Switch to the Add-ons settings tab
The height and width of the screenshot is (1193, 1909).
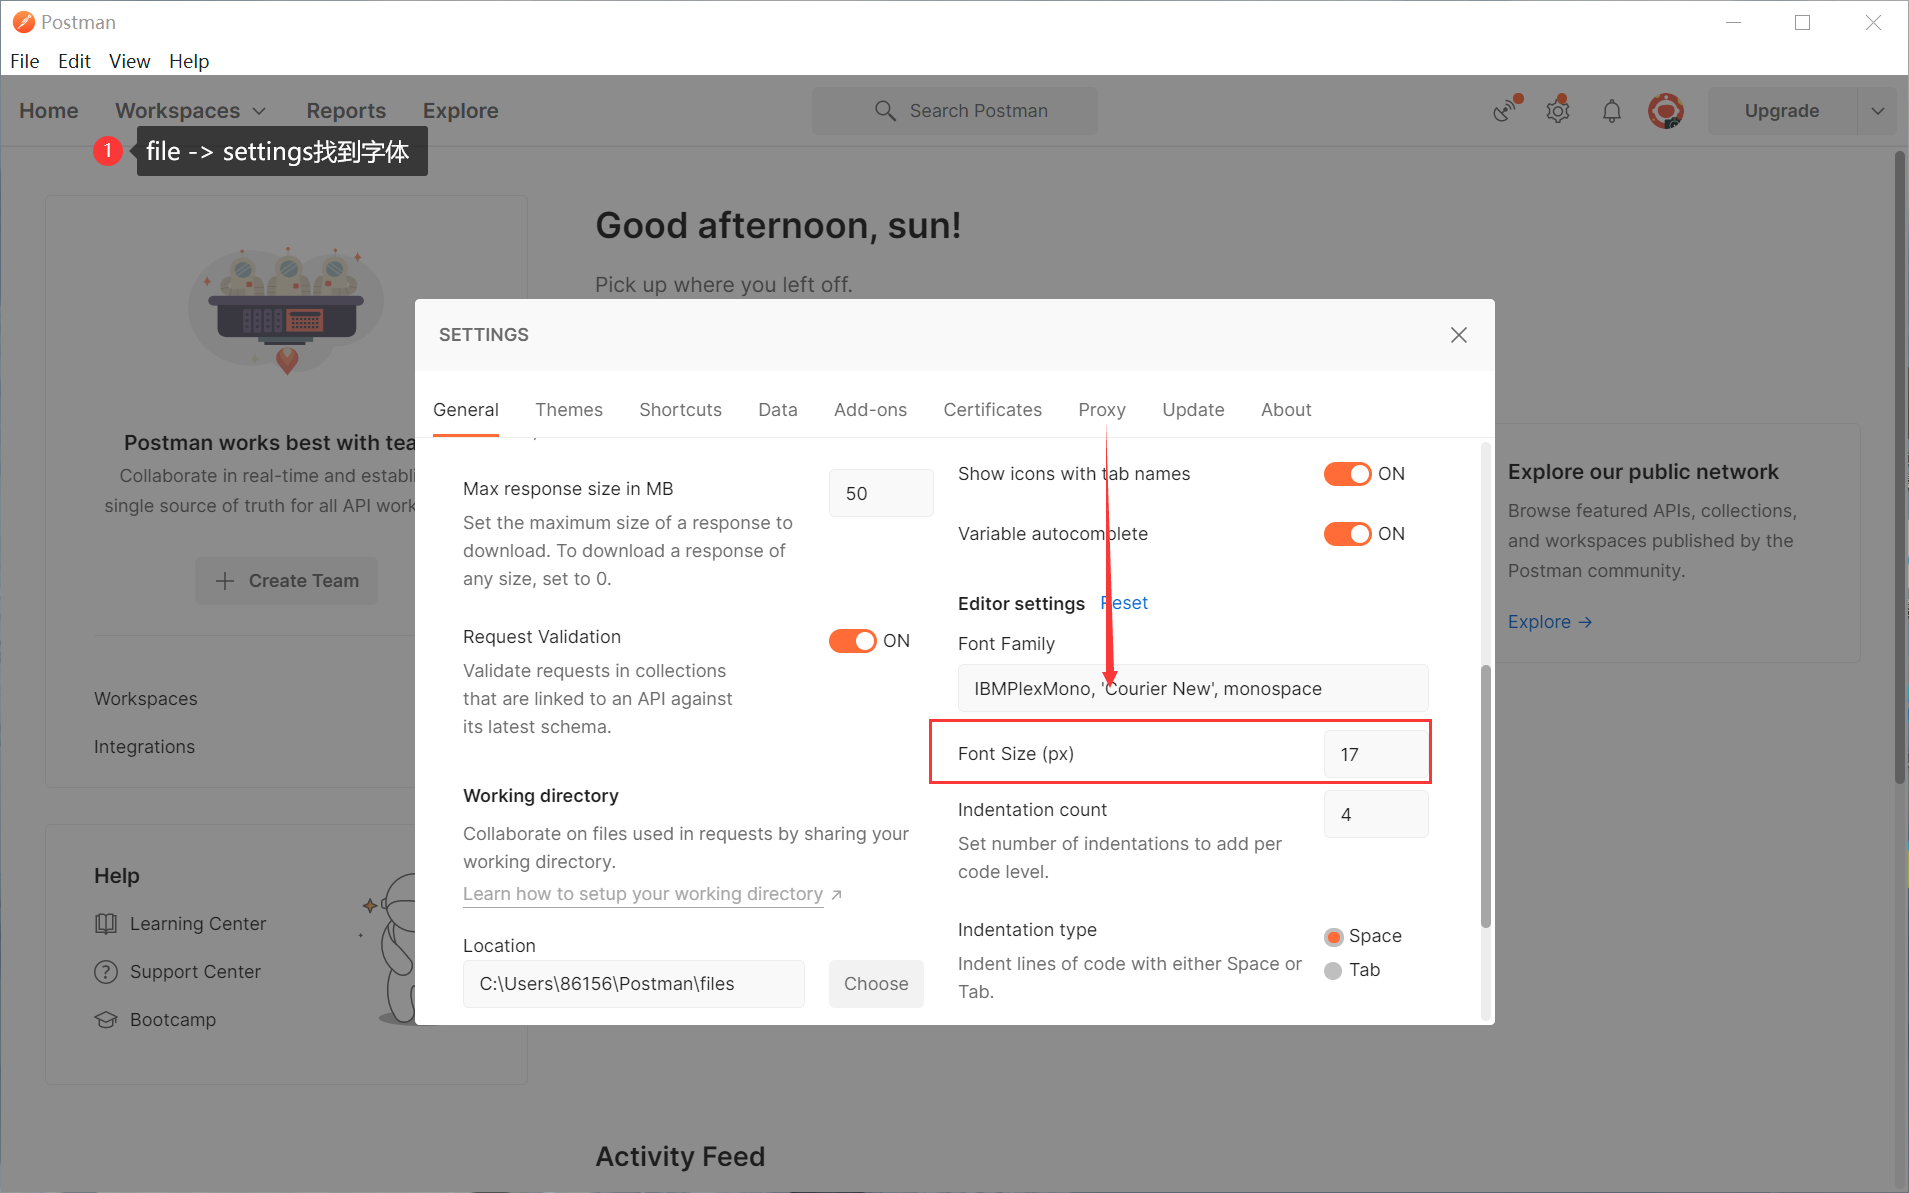pos(870,410)
